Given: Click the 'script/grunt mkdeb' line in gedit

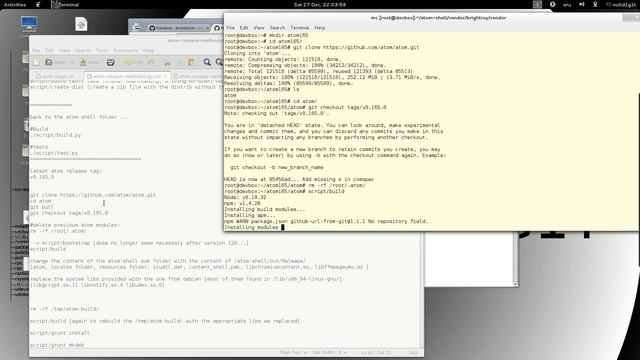Looking at the screenshot, I should pos(57,345).
